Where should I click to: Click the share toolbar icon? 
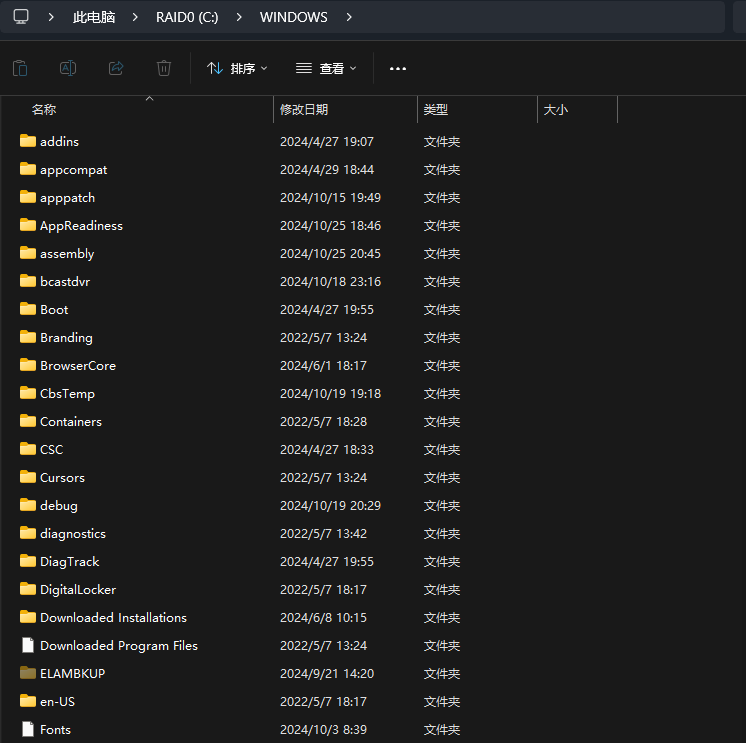point(116,68)
